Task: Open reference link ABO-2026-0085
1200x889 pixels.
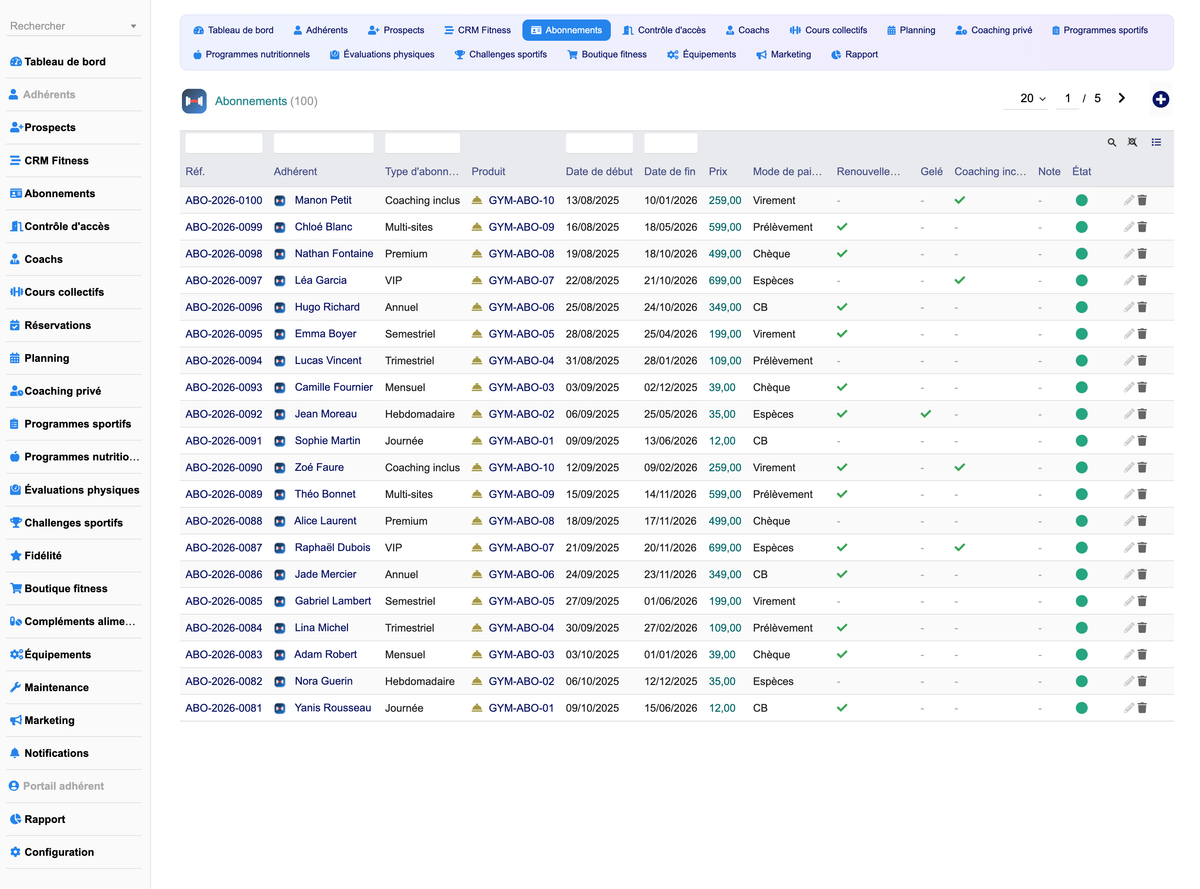Action: pyautogui.click(x=224, y=601)
